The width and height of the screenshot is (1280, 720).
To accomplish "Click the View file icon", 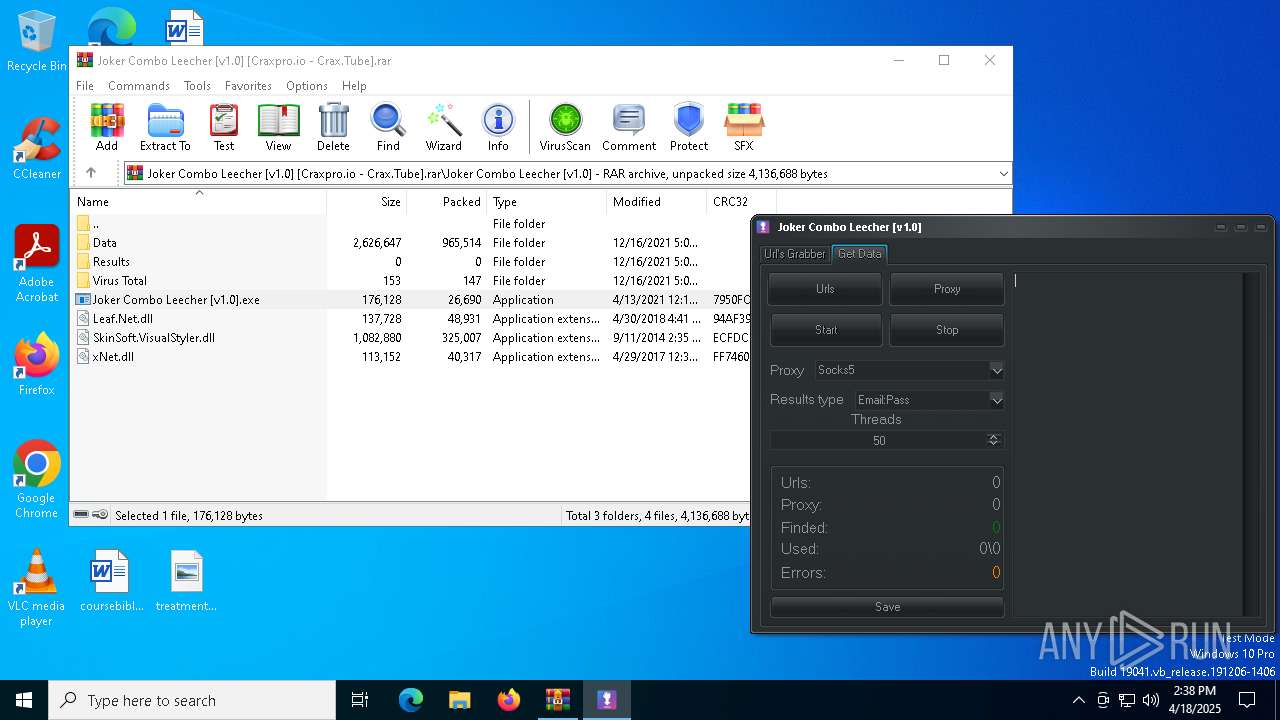I will click(278, 127).
